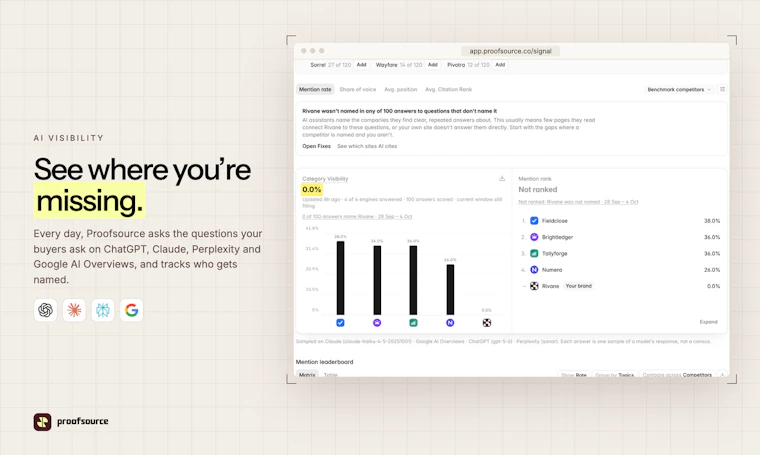Click the 0.0% value in Rivane's row
760x455 pixels.
coord(713,286)
